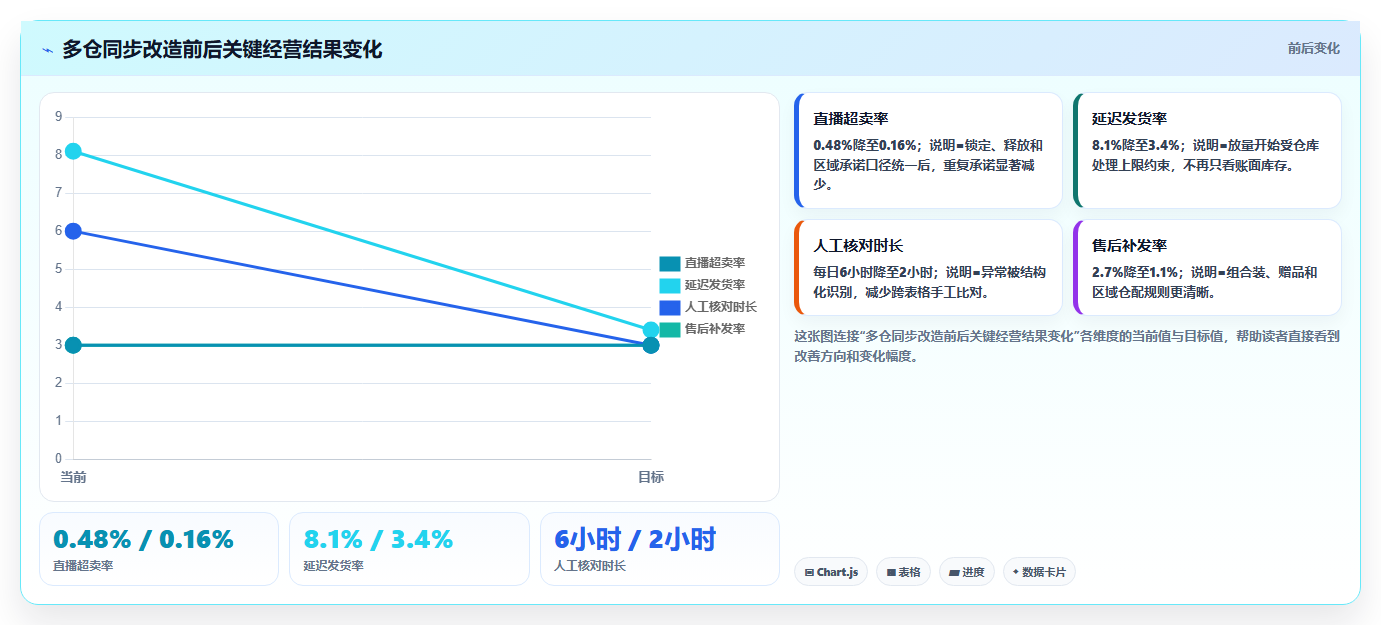Click the blue 人工核对时长 data point at 当前
This screenshot has height=625, width=1381.
[x=73, y=231]
